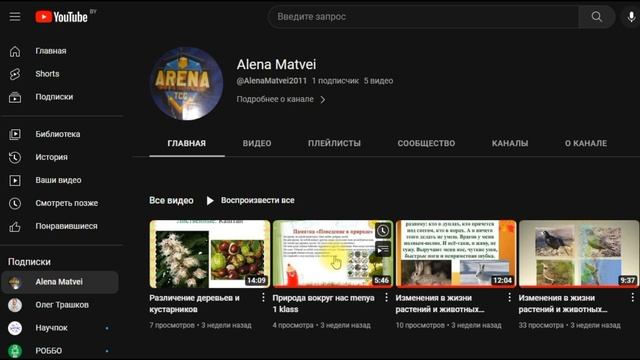Open Подписки in the sidebar

[x=61, y=97]
